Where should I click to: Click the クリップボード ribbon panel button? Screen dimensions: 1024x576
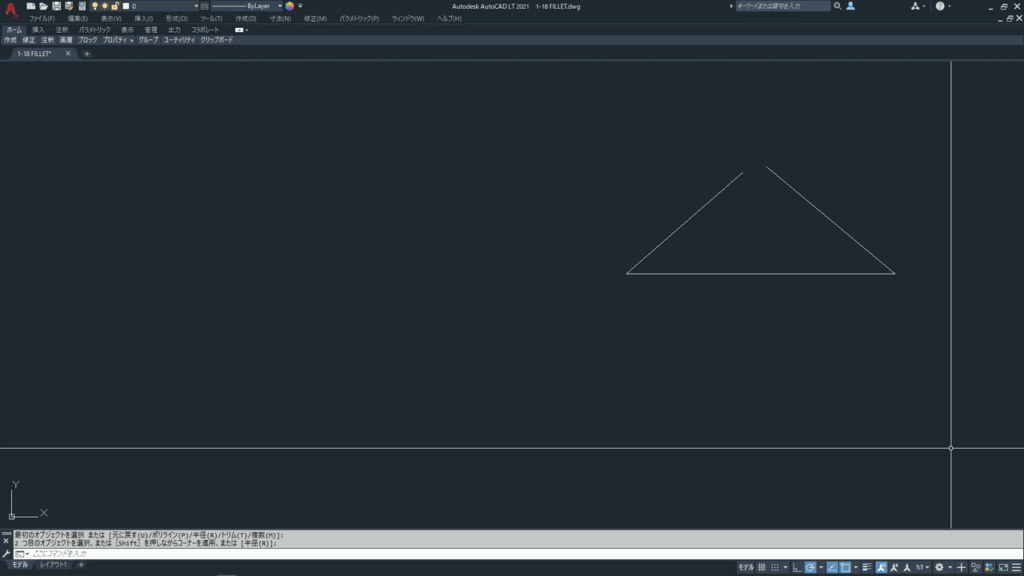[x=216, y=40]
